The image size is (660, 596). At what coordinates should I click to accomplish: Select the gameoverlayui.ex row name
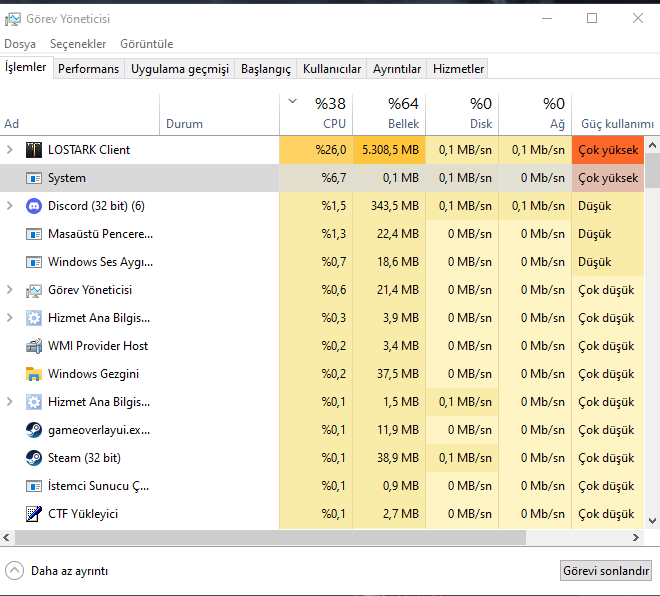tap(99, 430)
